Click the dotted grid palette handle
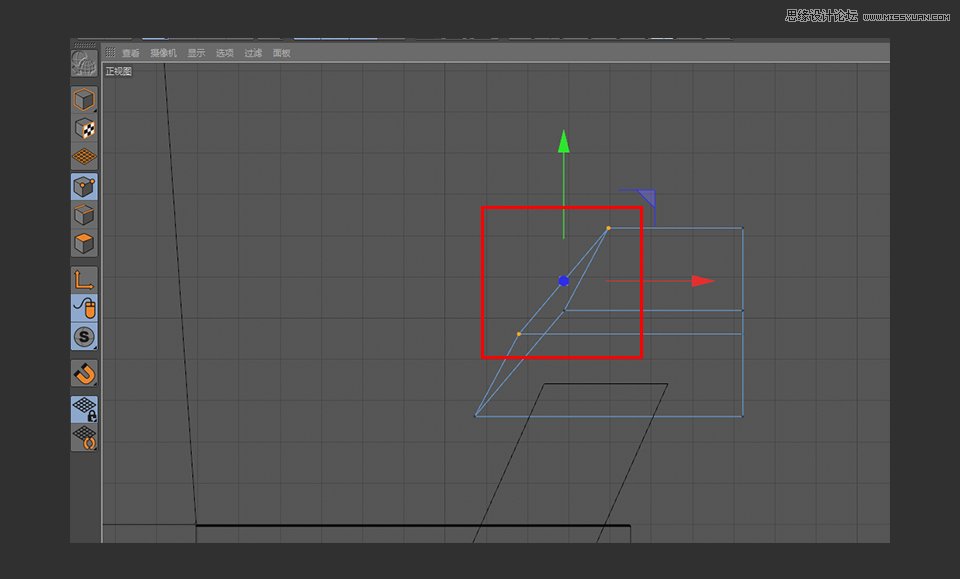Viewport: 960px width, 579px height. click(x=111, y=52)
